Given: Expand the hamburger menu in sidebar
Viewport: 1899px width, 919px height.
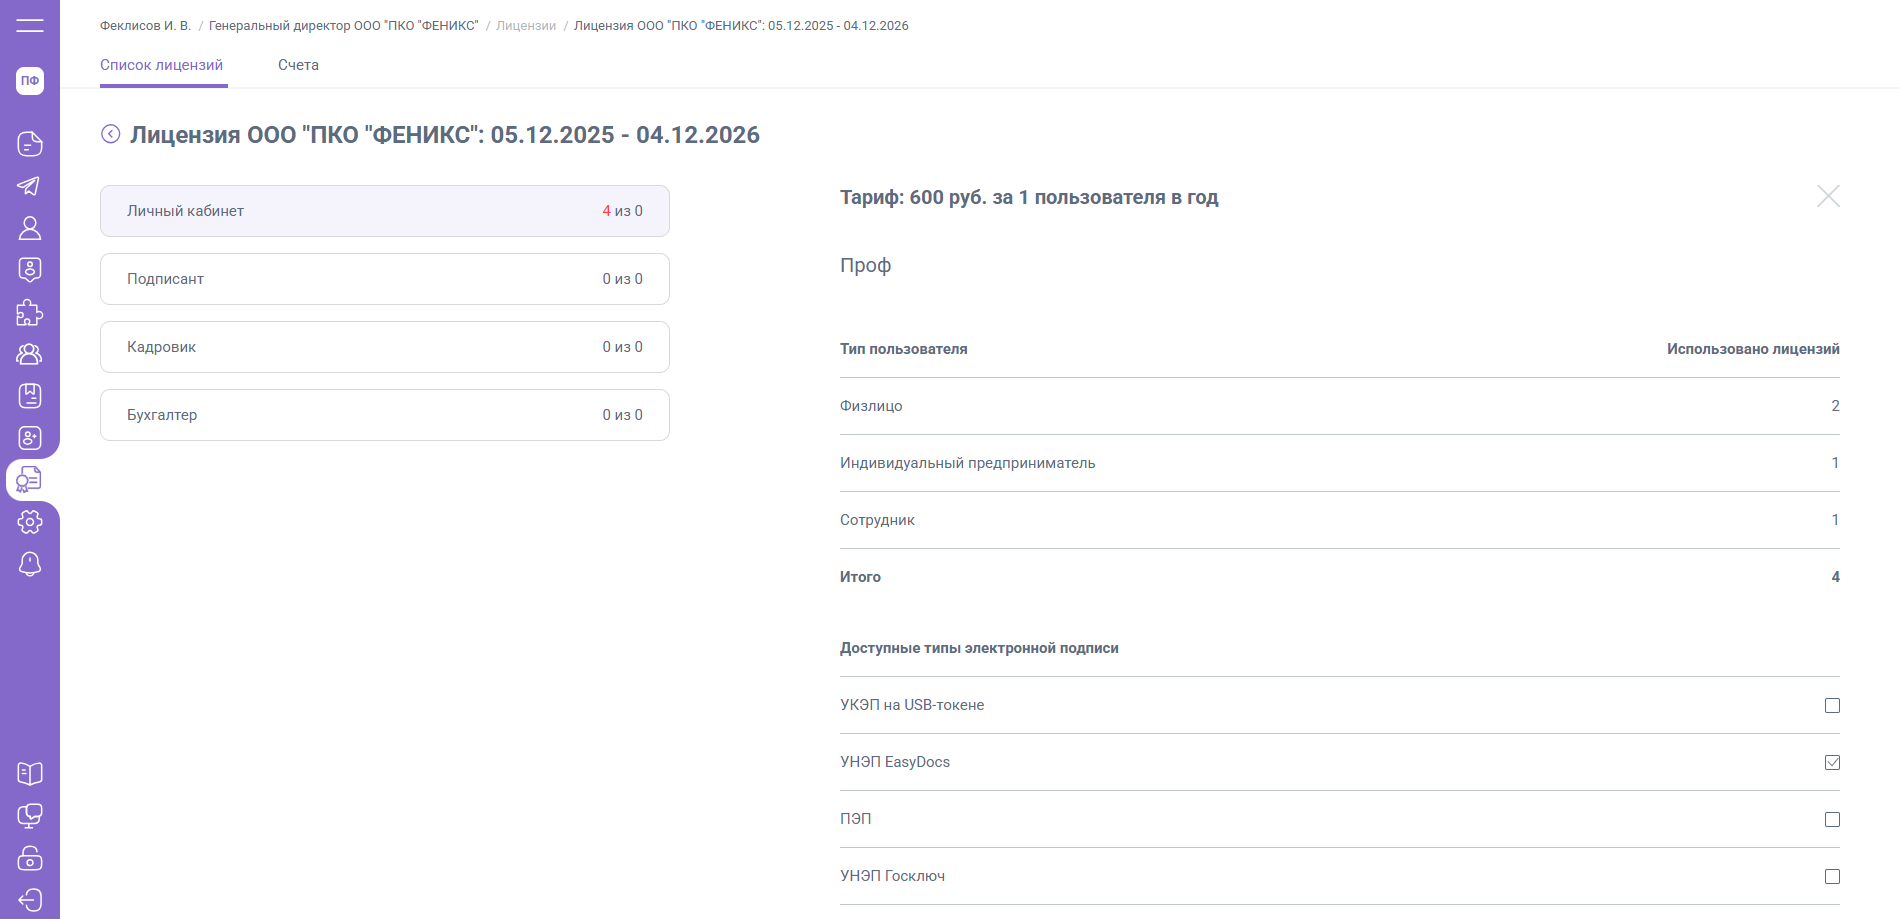Looking at the screenshot, I should [30, 25].
